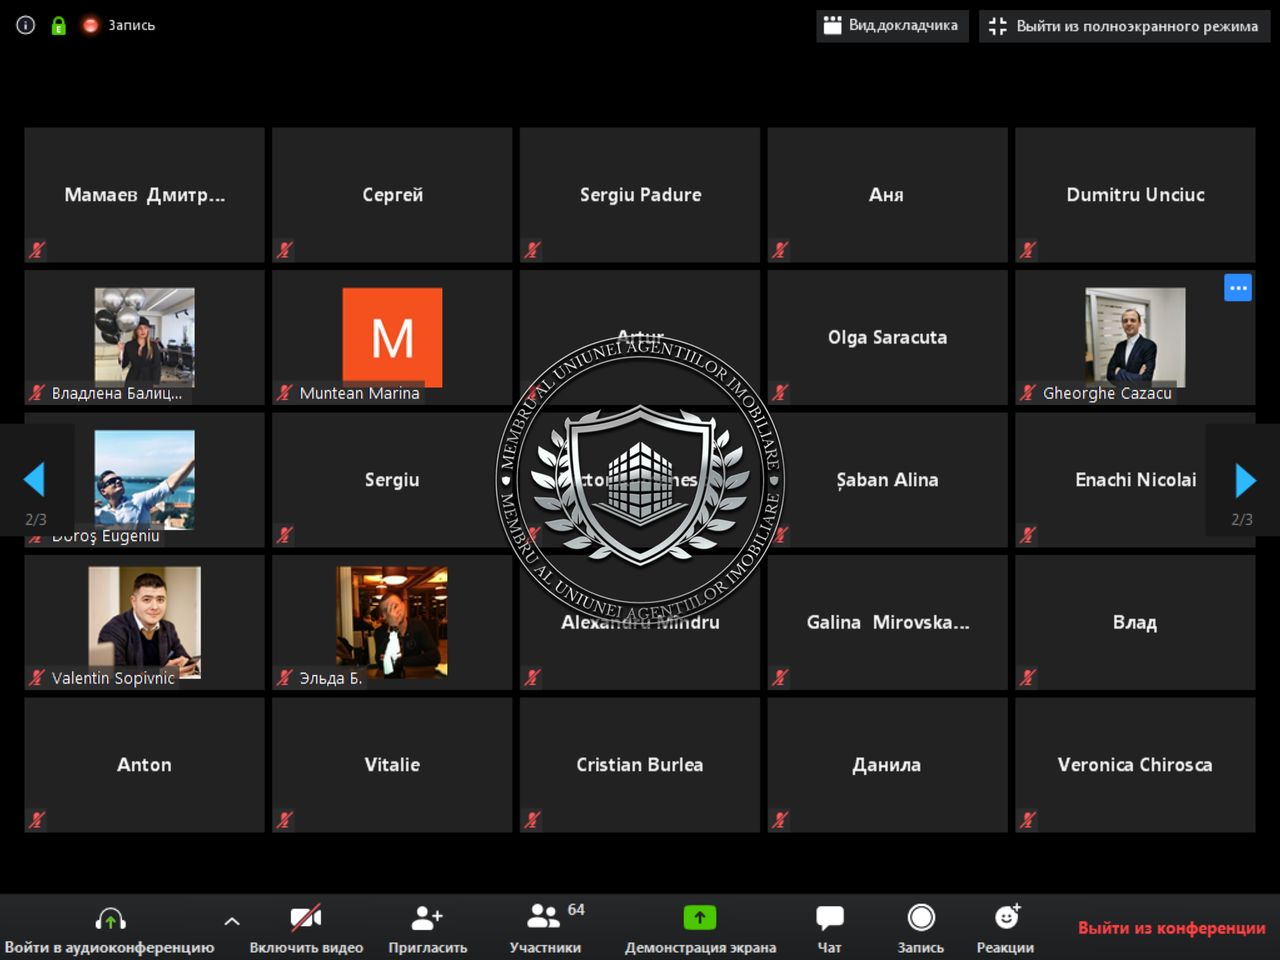Click the name Мамаев Дмитр...
The image size is (1280, 960).
pyautogui.click(x=144, y=195)
